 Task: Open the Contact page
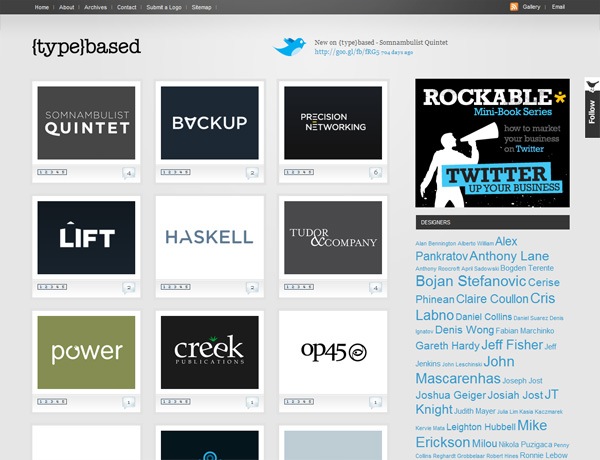(x=127, y=7)
